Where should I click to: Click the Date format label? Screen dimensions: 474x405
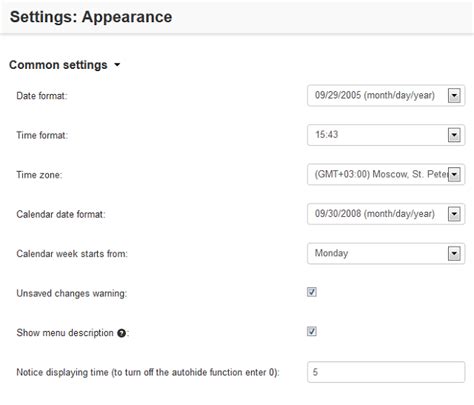42,96
